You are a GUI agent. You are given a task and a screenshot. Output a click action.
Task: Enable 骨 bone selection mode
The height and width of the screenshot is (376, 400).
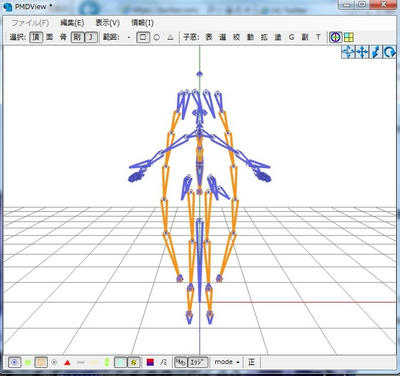coord(63,37)
